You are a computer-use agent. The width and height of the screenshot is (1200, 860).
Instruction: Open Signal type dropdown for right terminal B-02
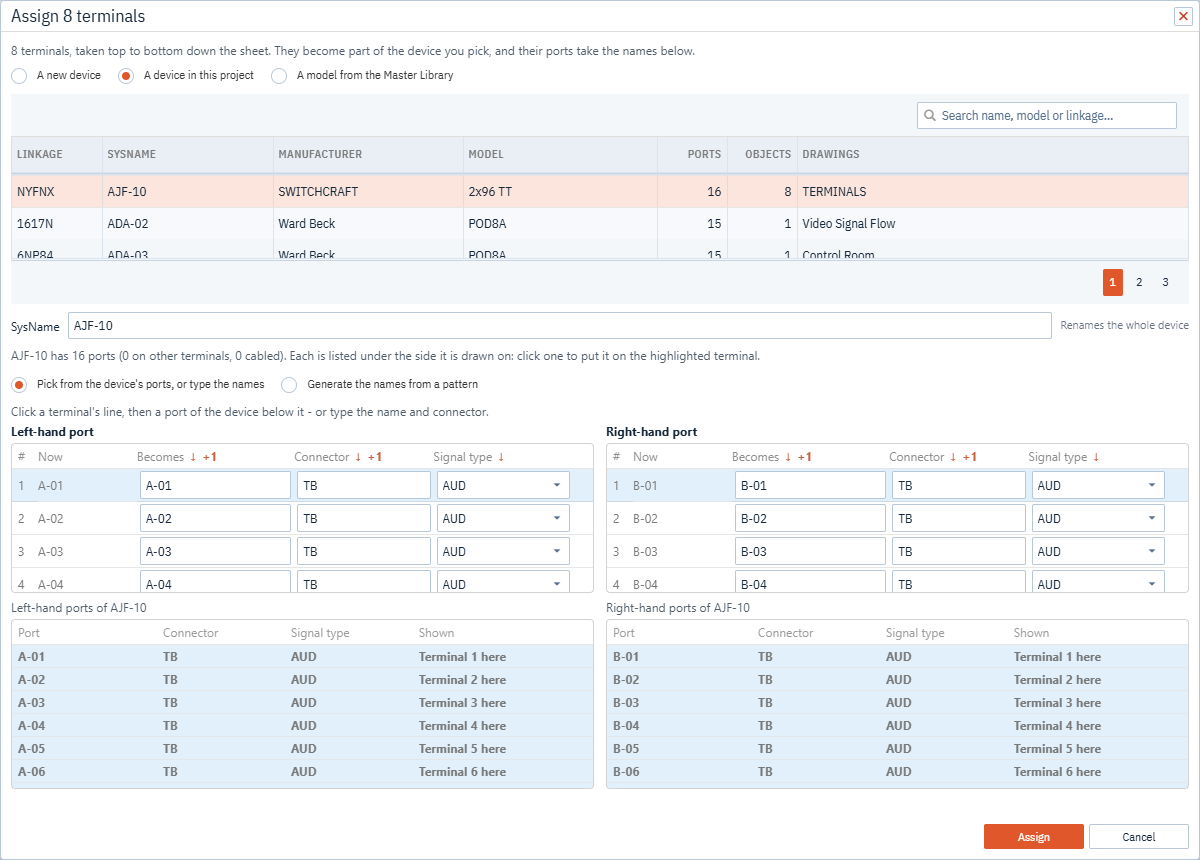(1098, 518)
